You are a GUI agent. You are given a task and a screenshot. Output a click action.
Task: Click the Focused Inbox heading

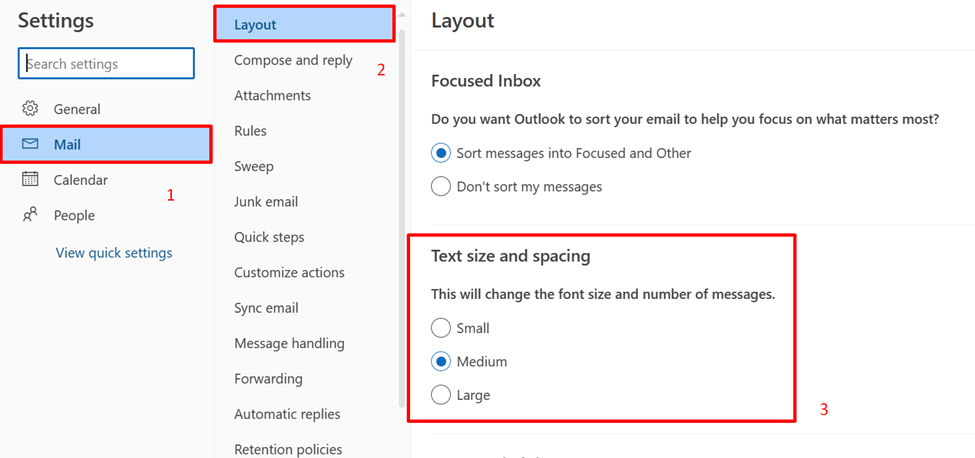486,81
